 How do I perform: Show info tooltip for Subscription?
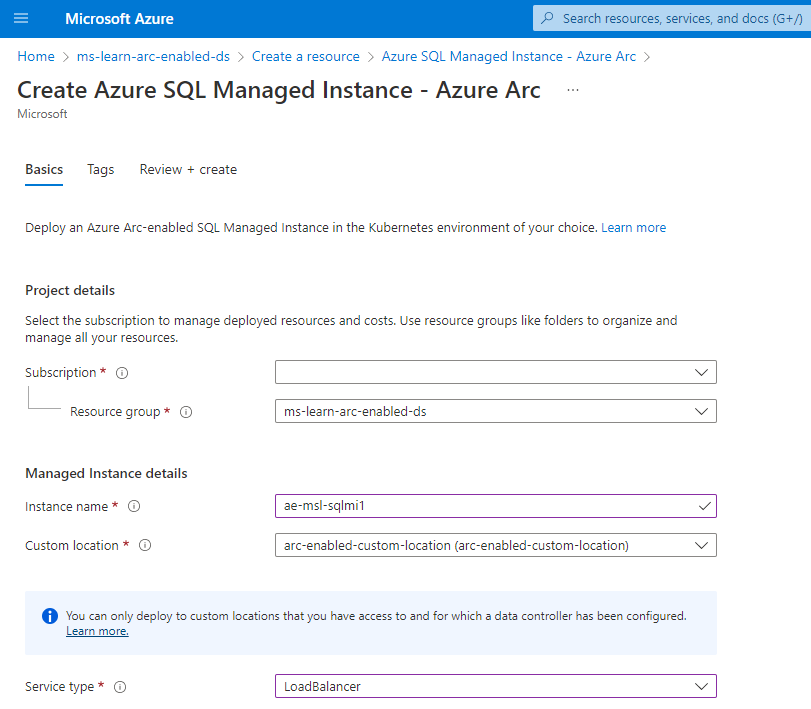click(122, 373)
